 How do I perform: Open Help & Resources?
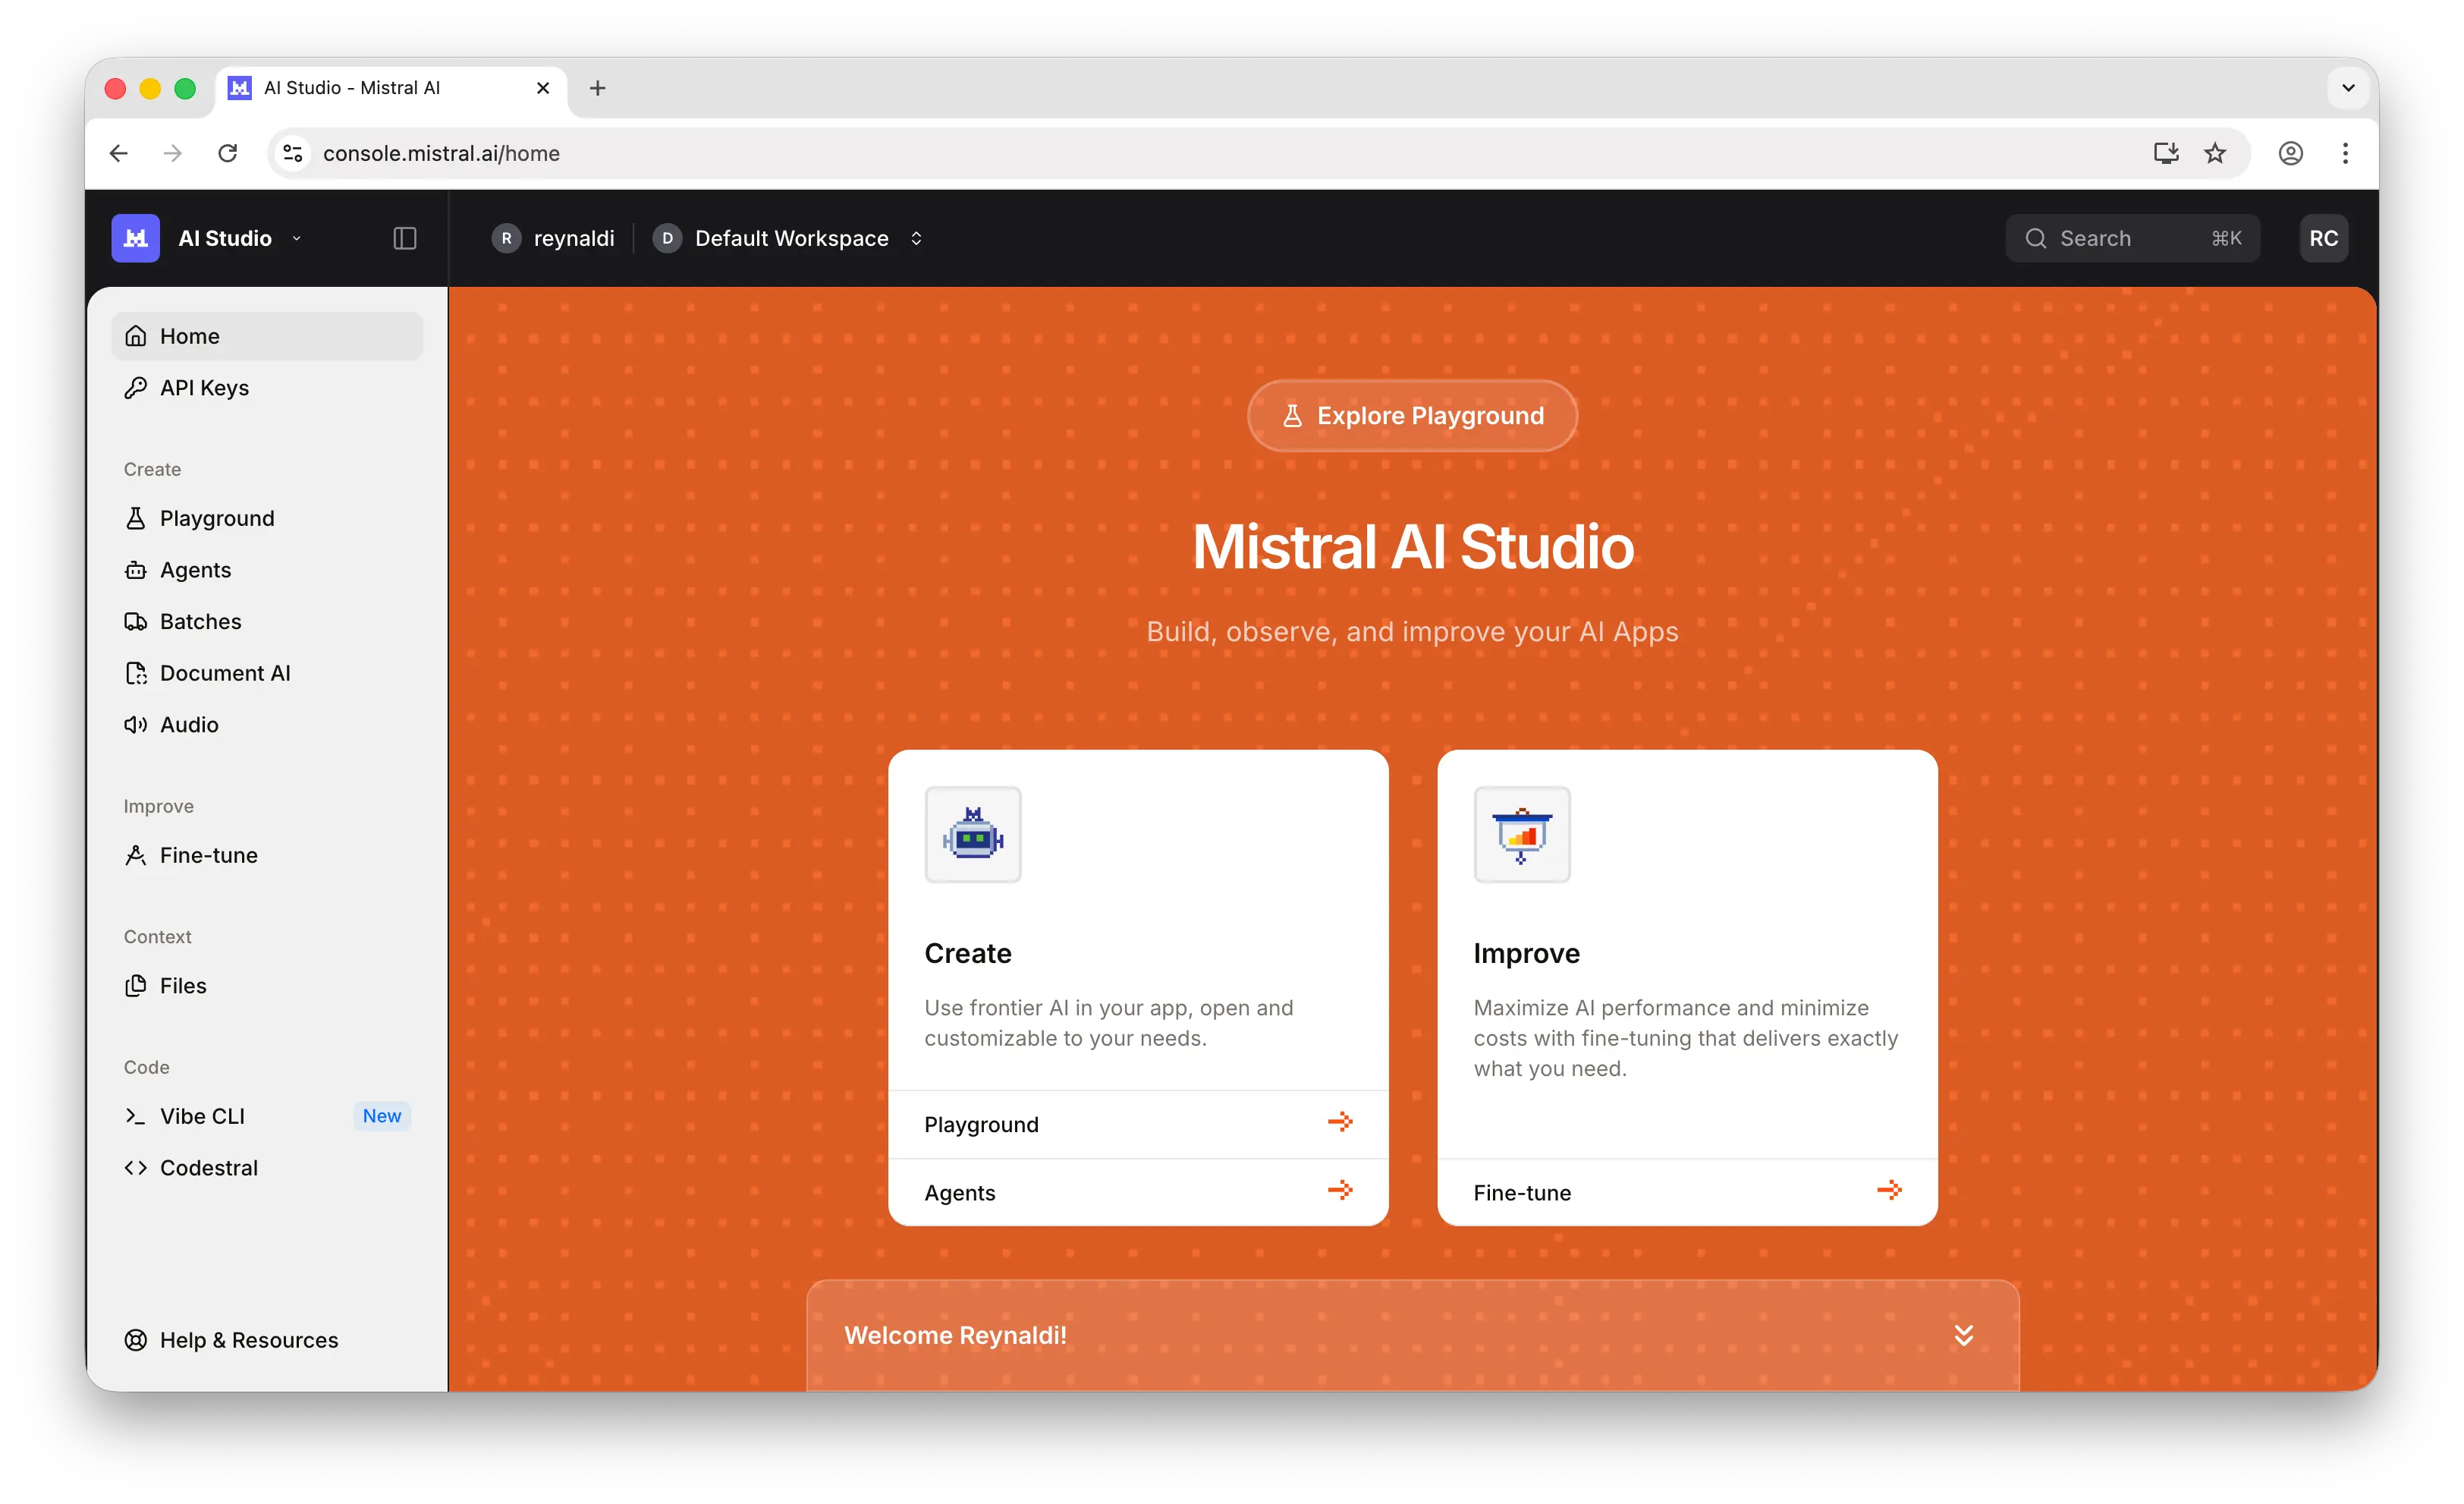[249, 1340]
